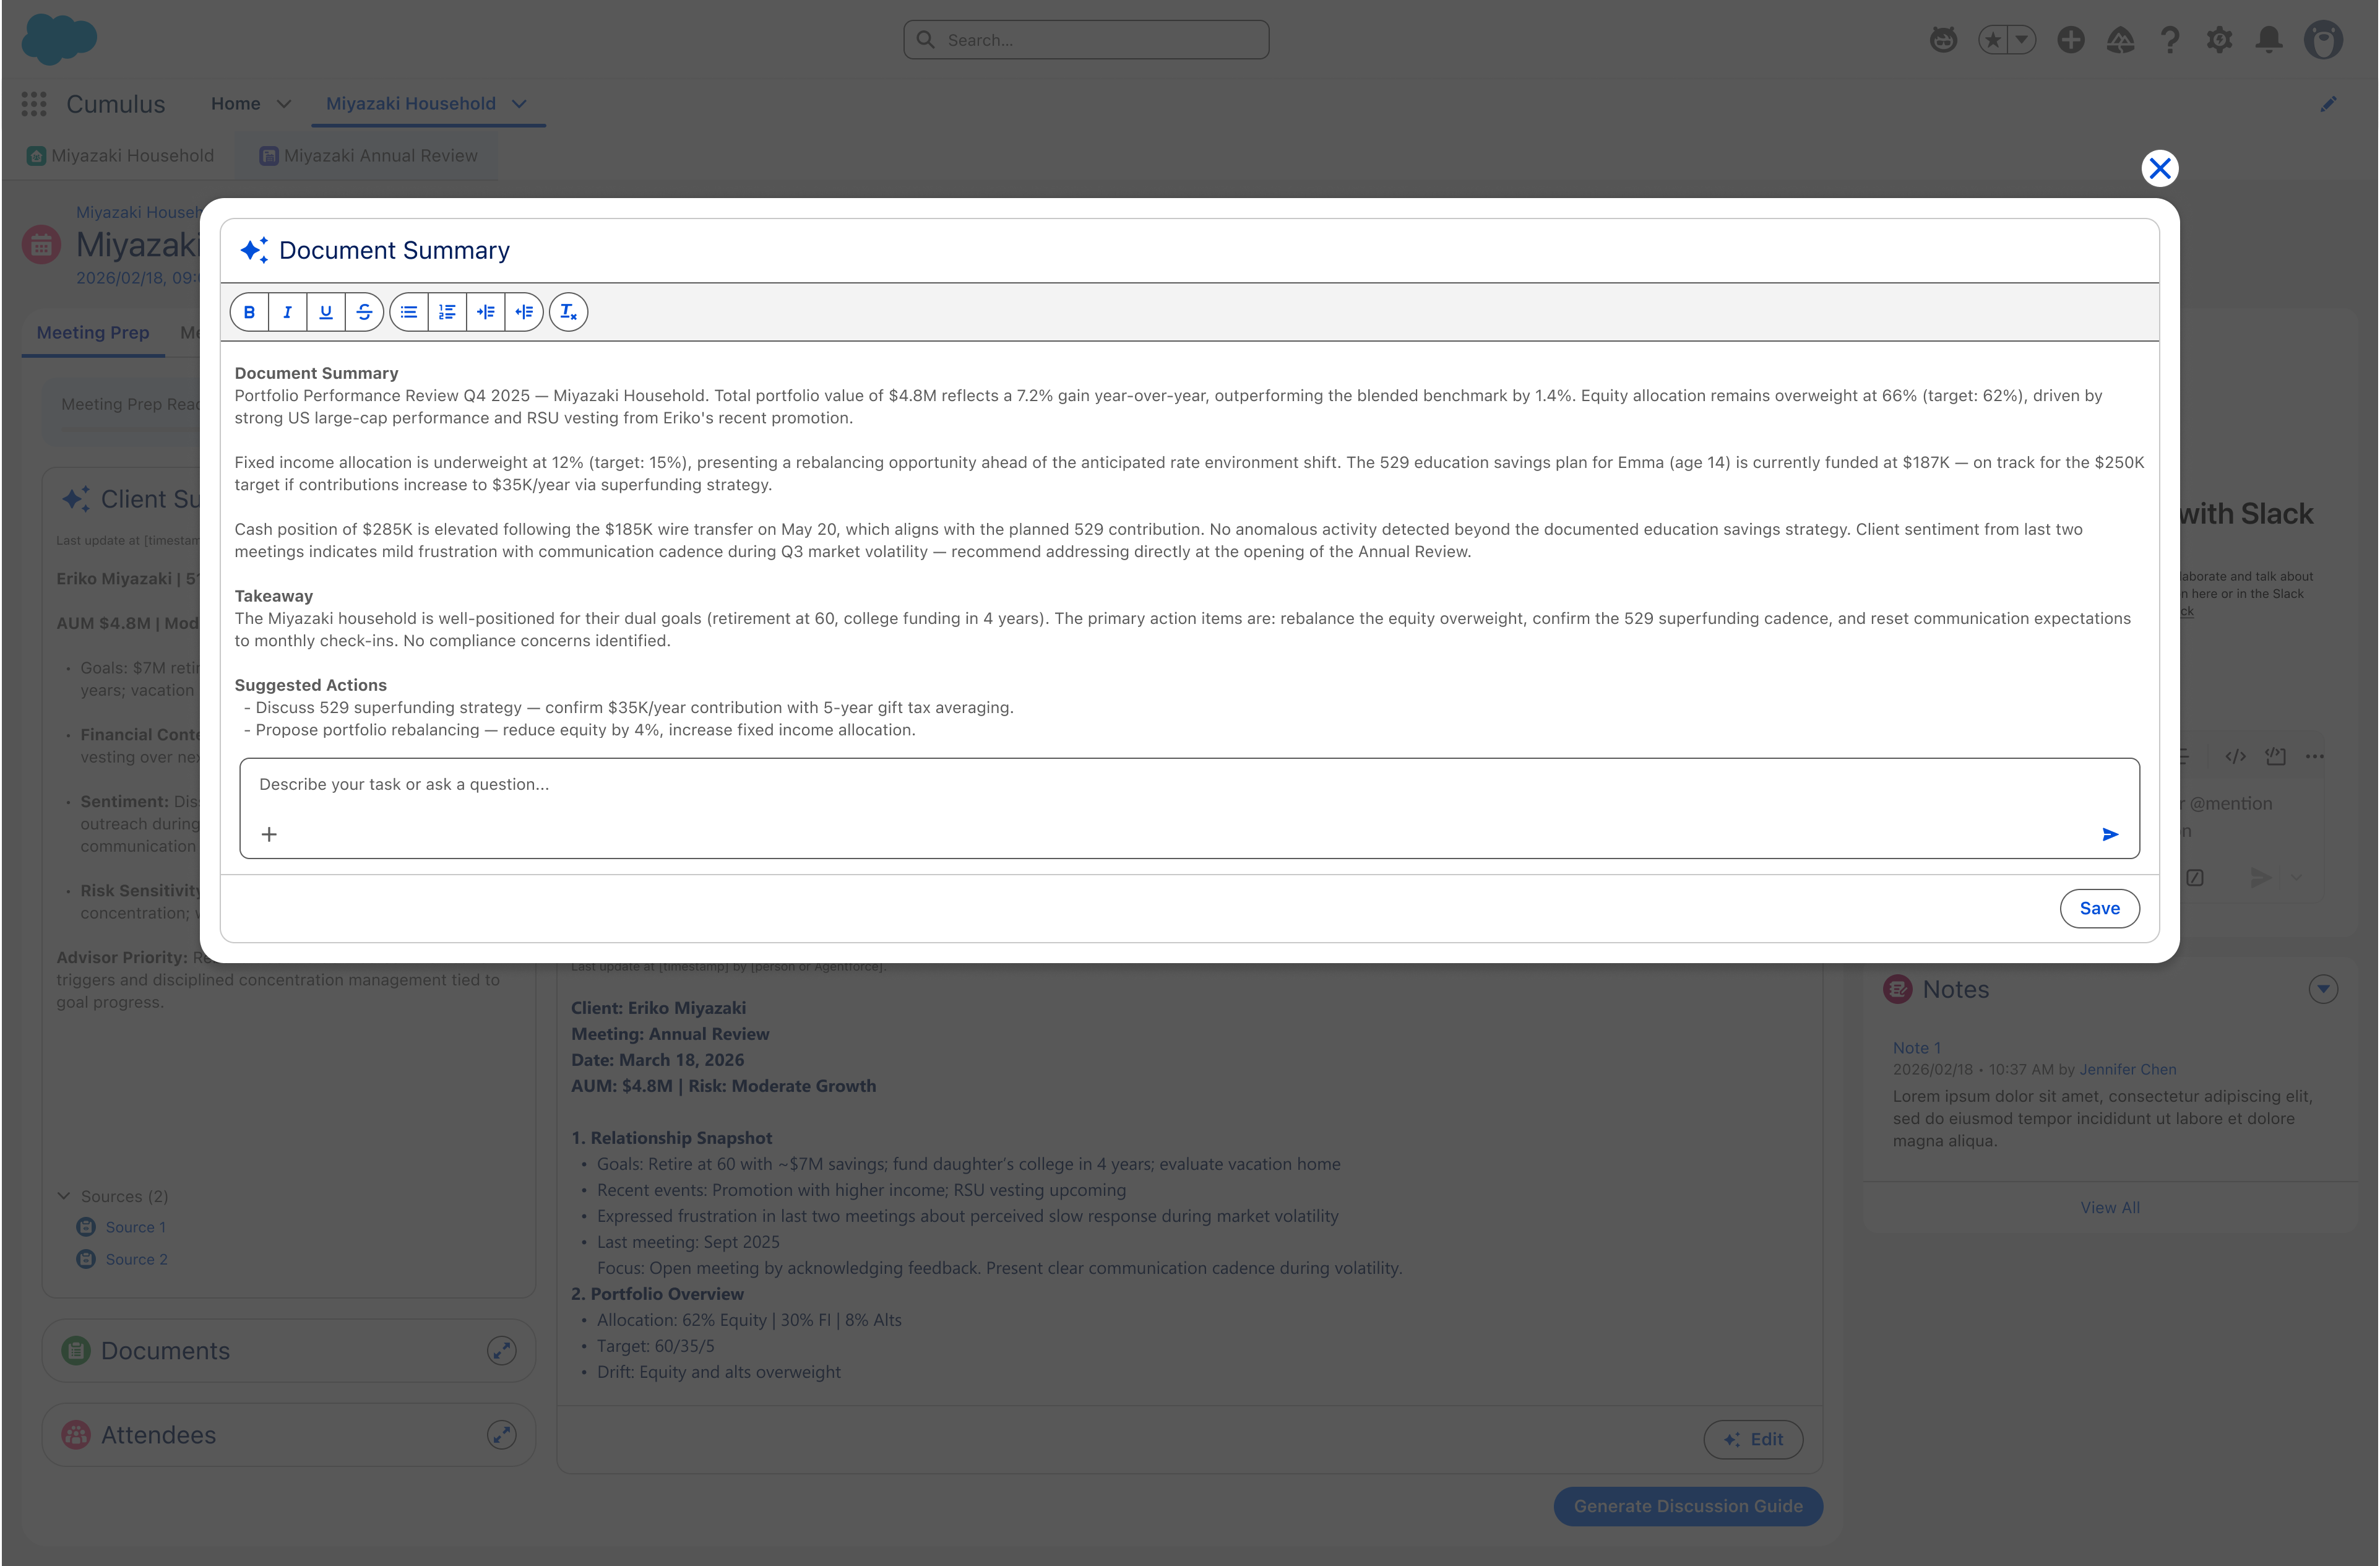This screenshot has height=1566, width=2380.
Task: Send the prompt with the arrow icon
Action: (x=2110, y=834)
